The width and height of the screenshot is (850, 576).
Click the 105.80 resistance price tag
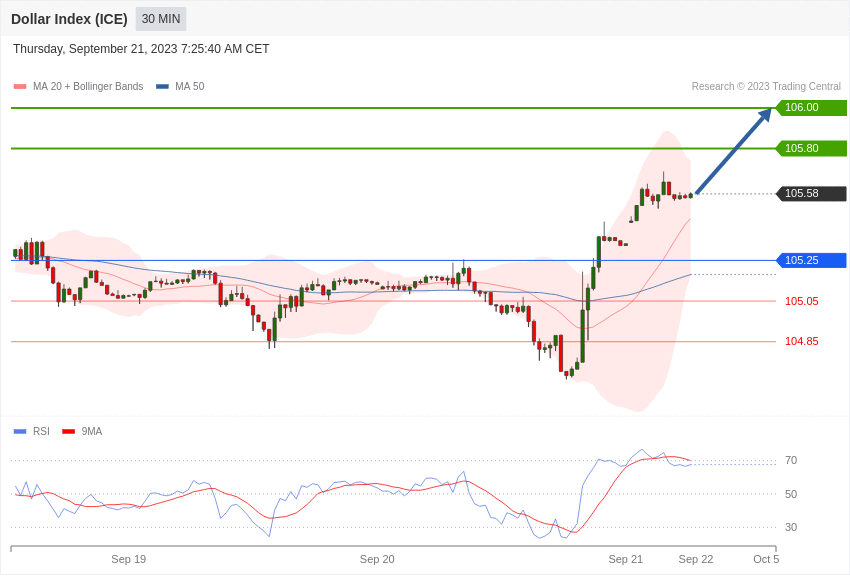810,148
